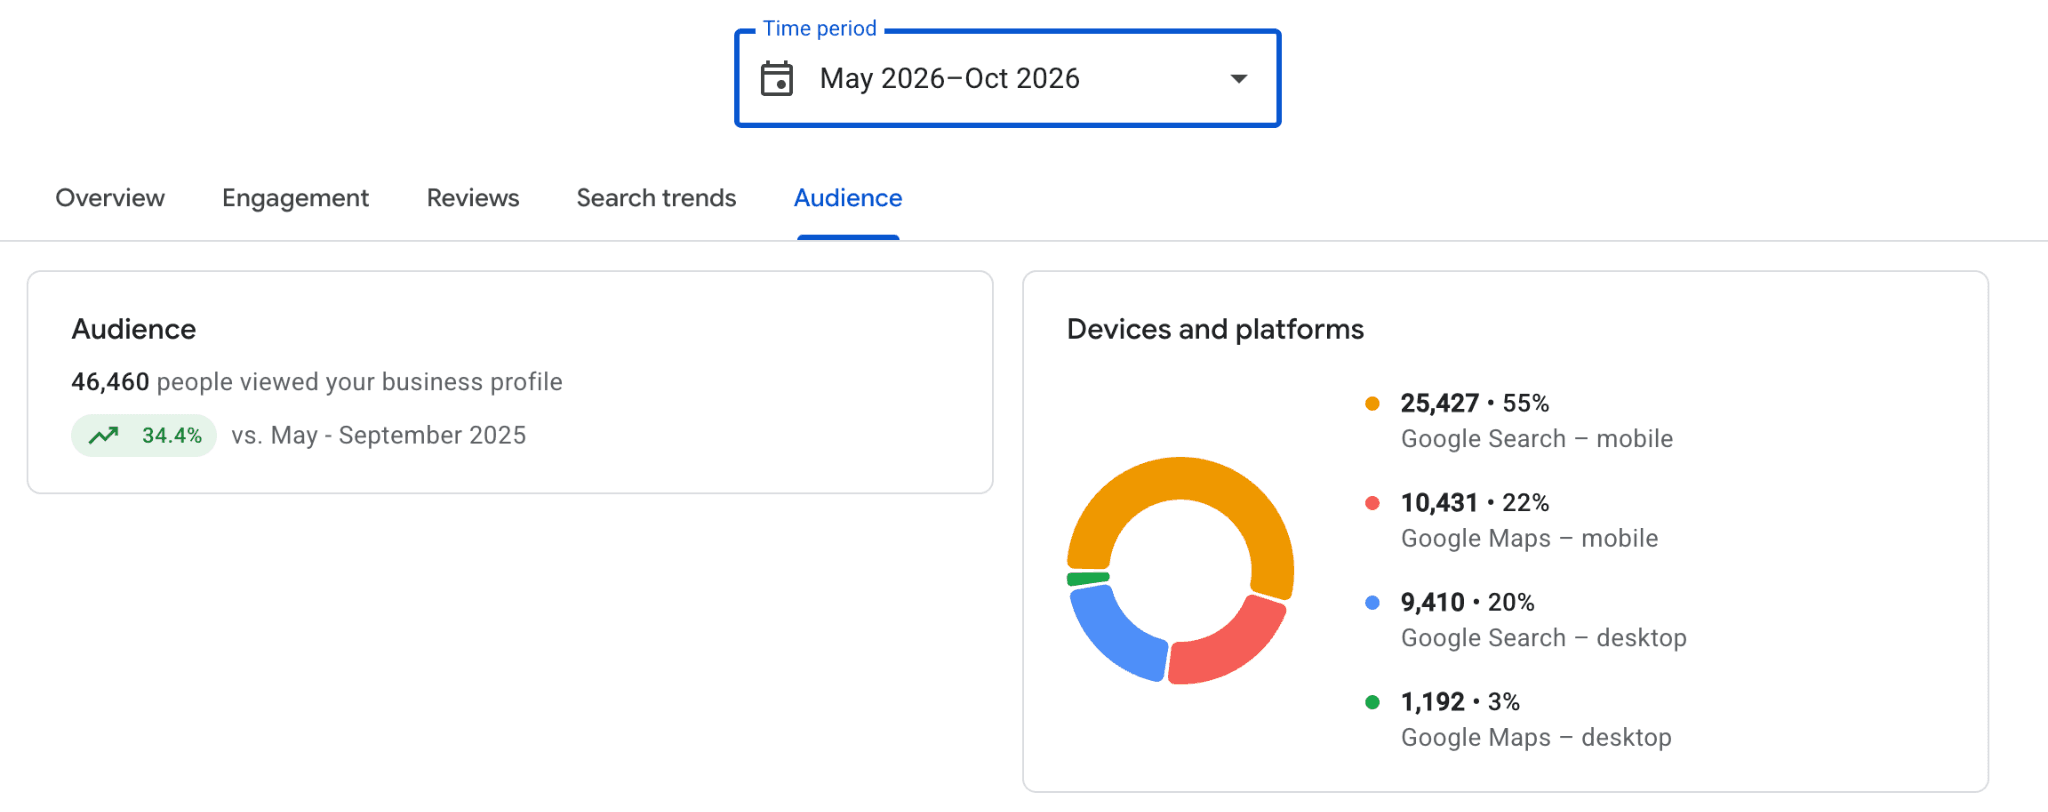Click the 10,431 • 22% value

(x=1475, y=502)
